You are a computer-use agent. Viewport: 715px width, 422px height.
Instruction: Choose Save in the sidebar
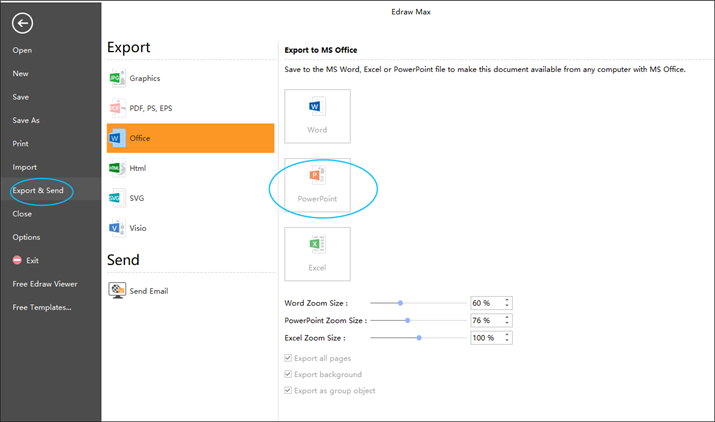pyautogui.click(x=21, y=97)
